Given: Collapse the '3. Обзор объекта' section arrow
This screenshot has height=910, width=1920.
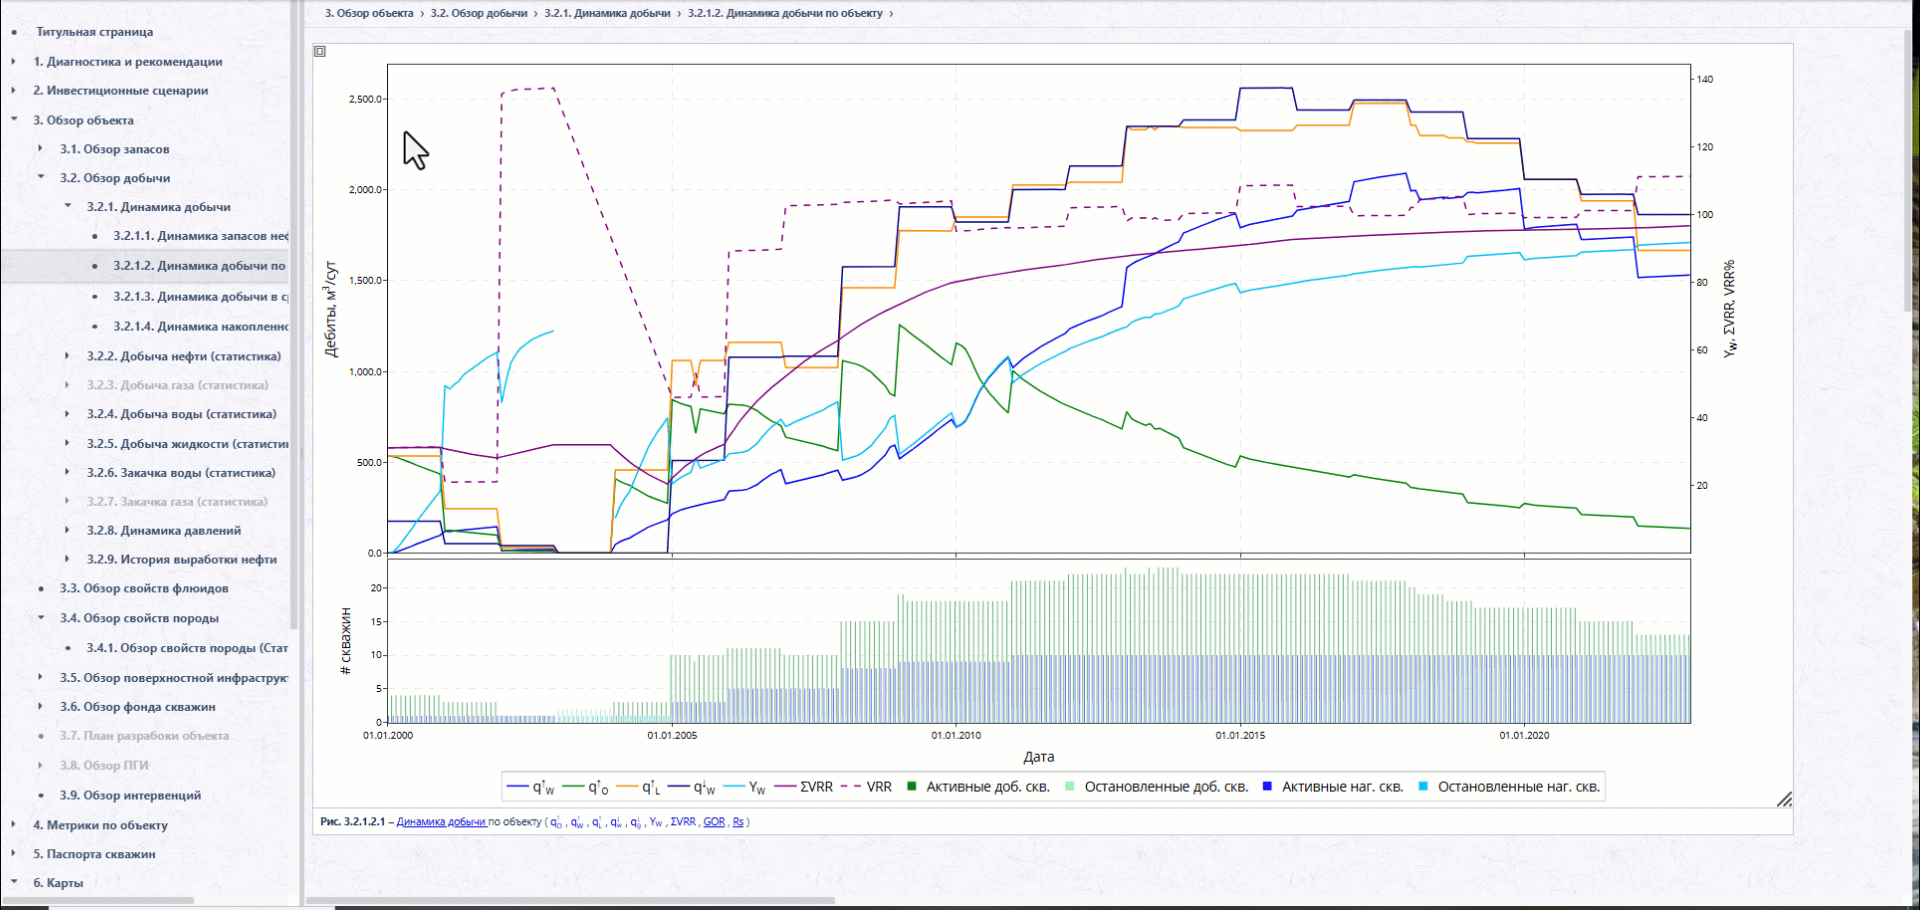Looking at the screenshot, I should coord(14,120).
